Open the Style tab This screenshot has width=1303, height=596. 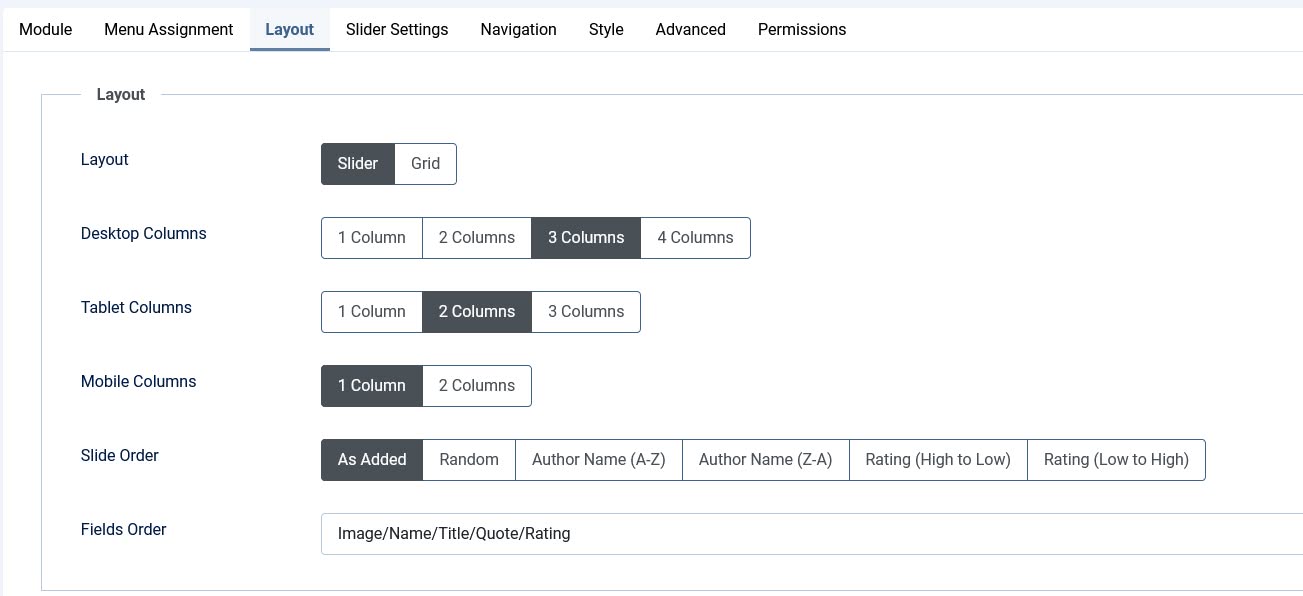(606, 29)
